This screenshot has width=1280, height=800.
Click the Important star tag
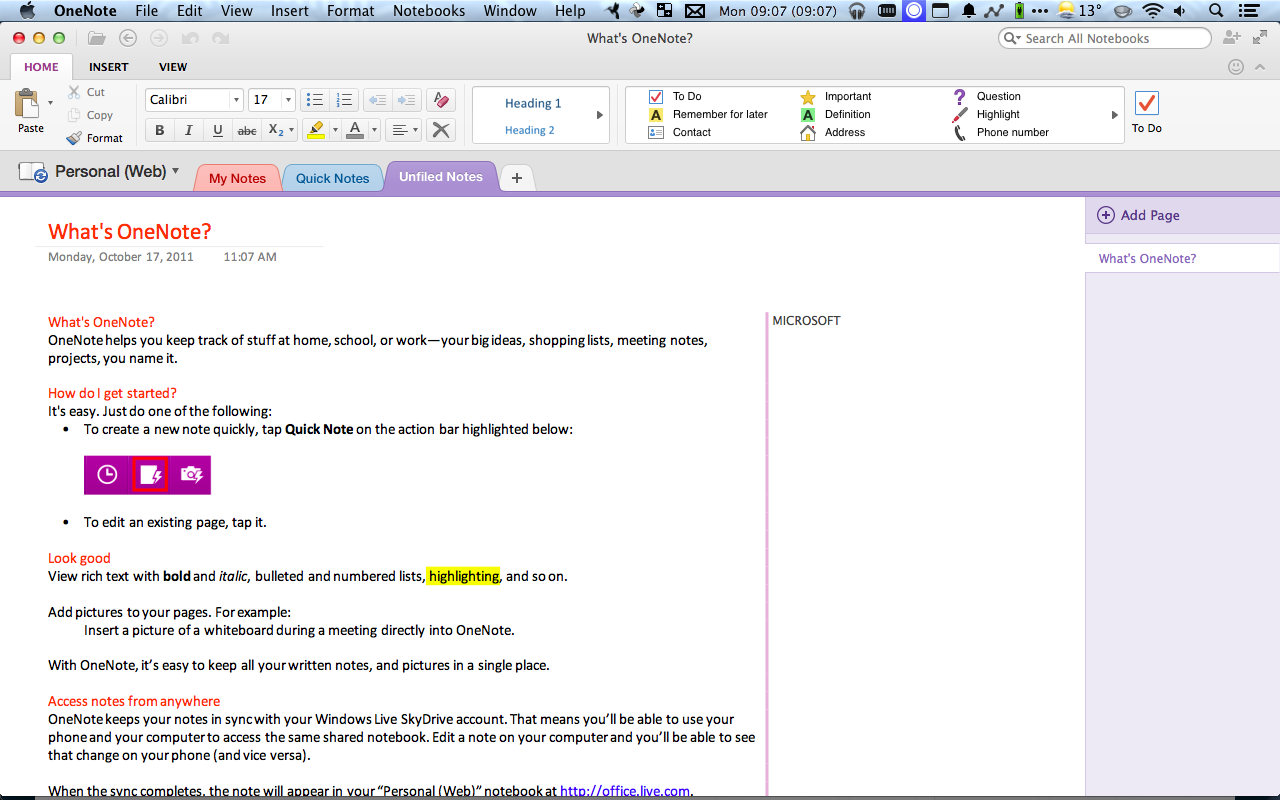point(835,97)
